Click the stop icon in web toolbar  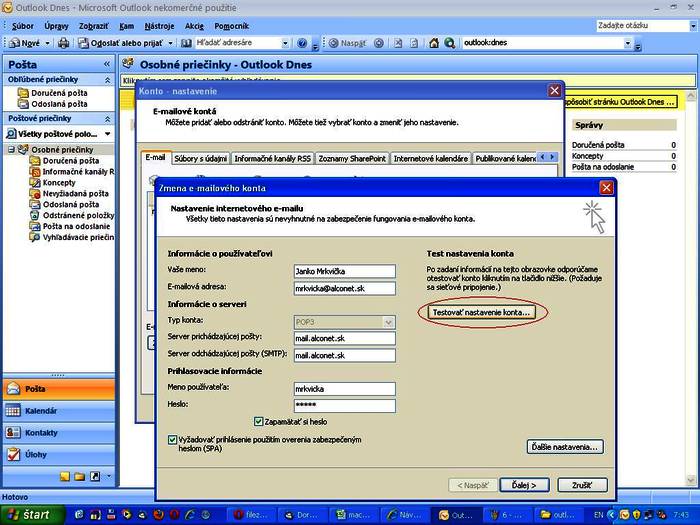point(398,43)
